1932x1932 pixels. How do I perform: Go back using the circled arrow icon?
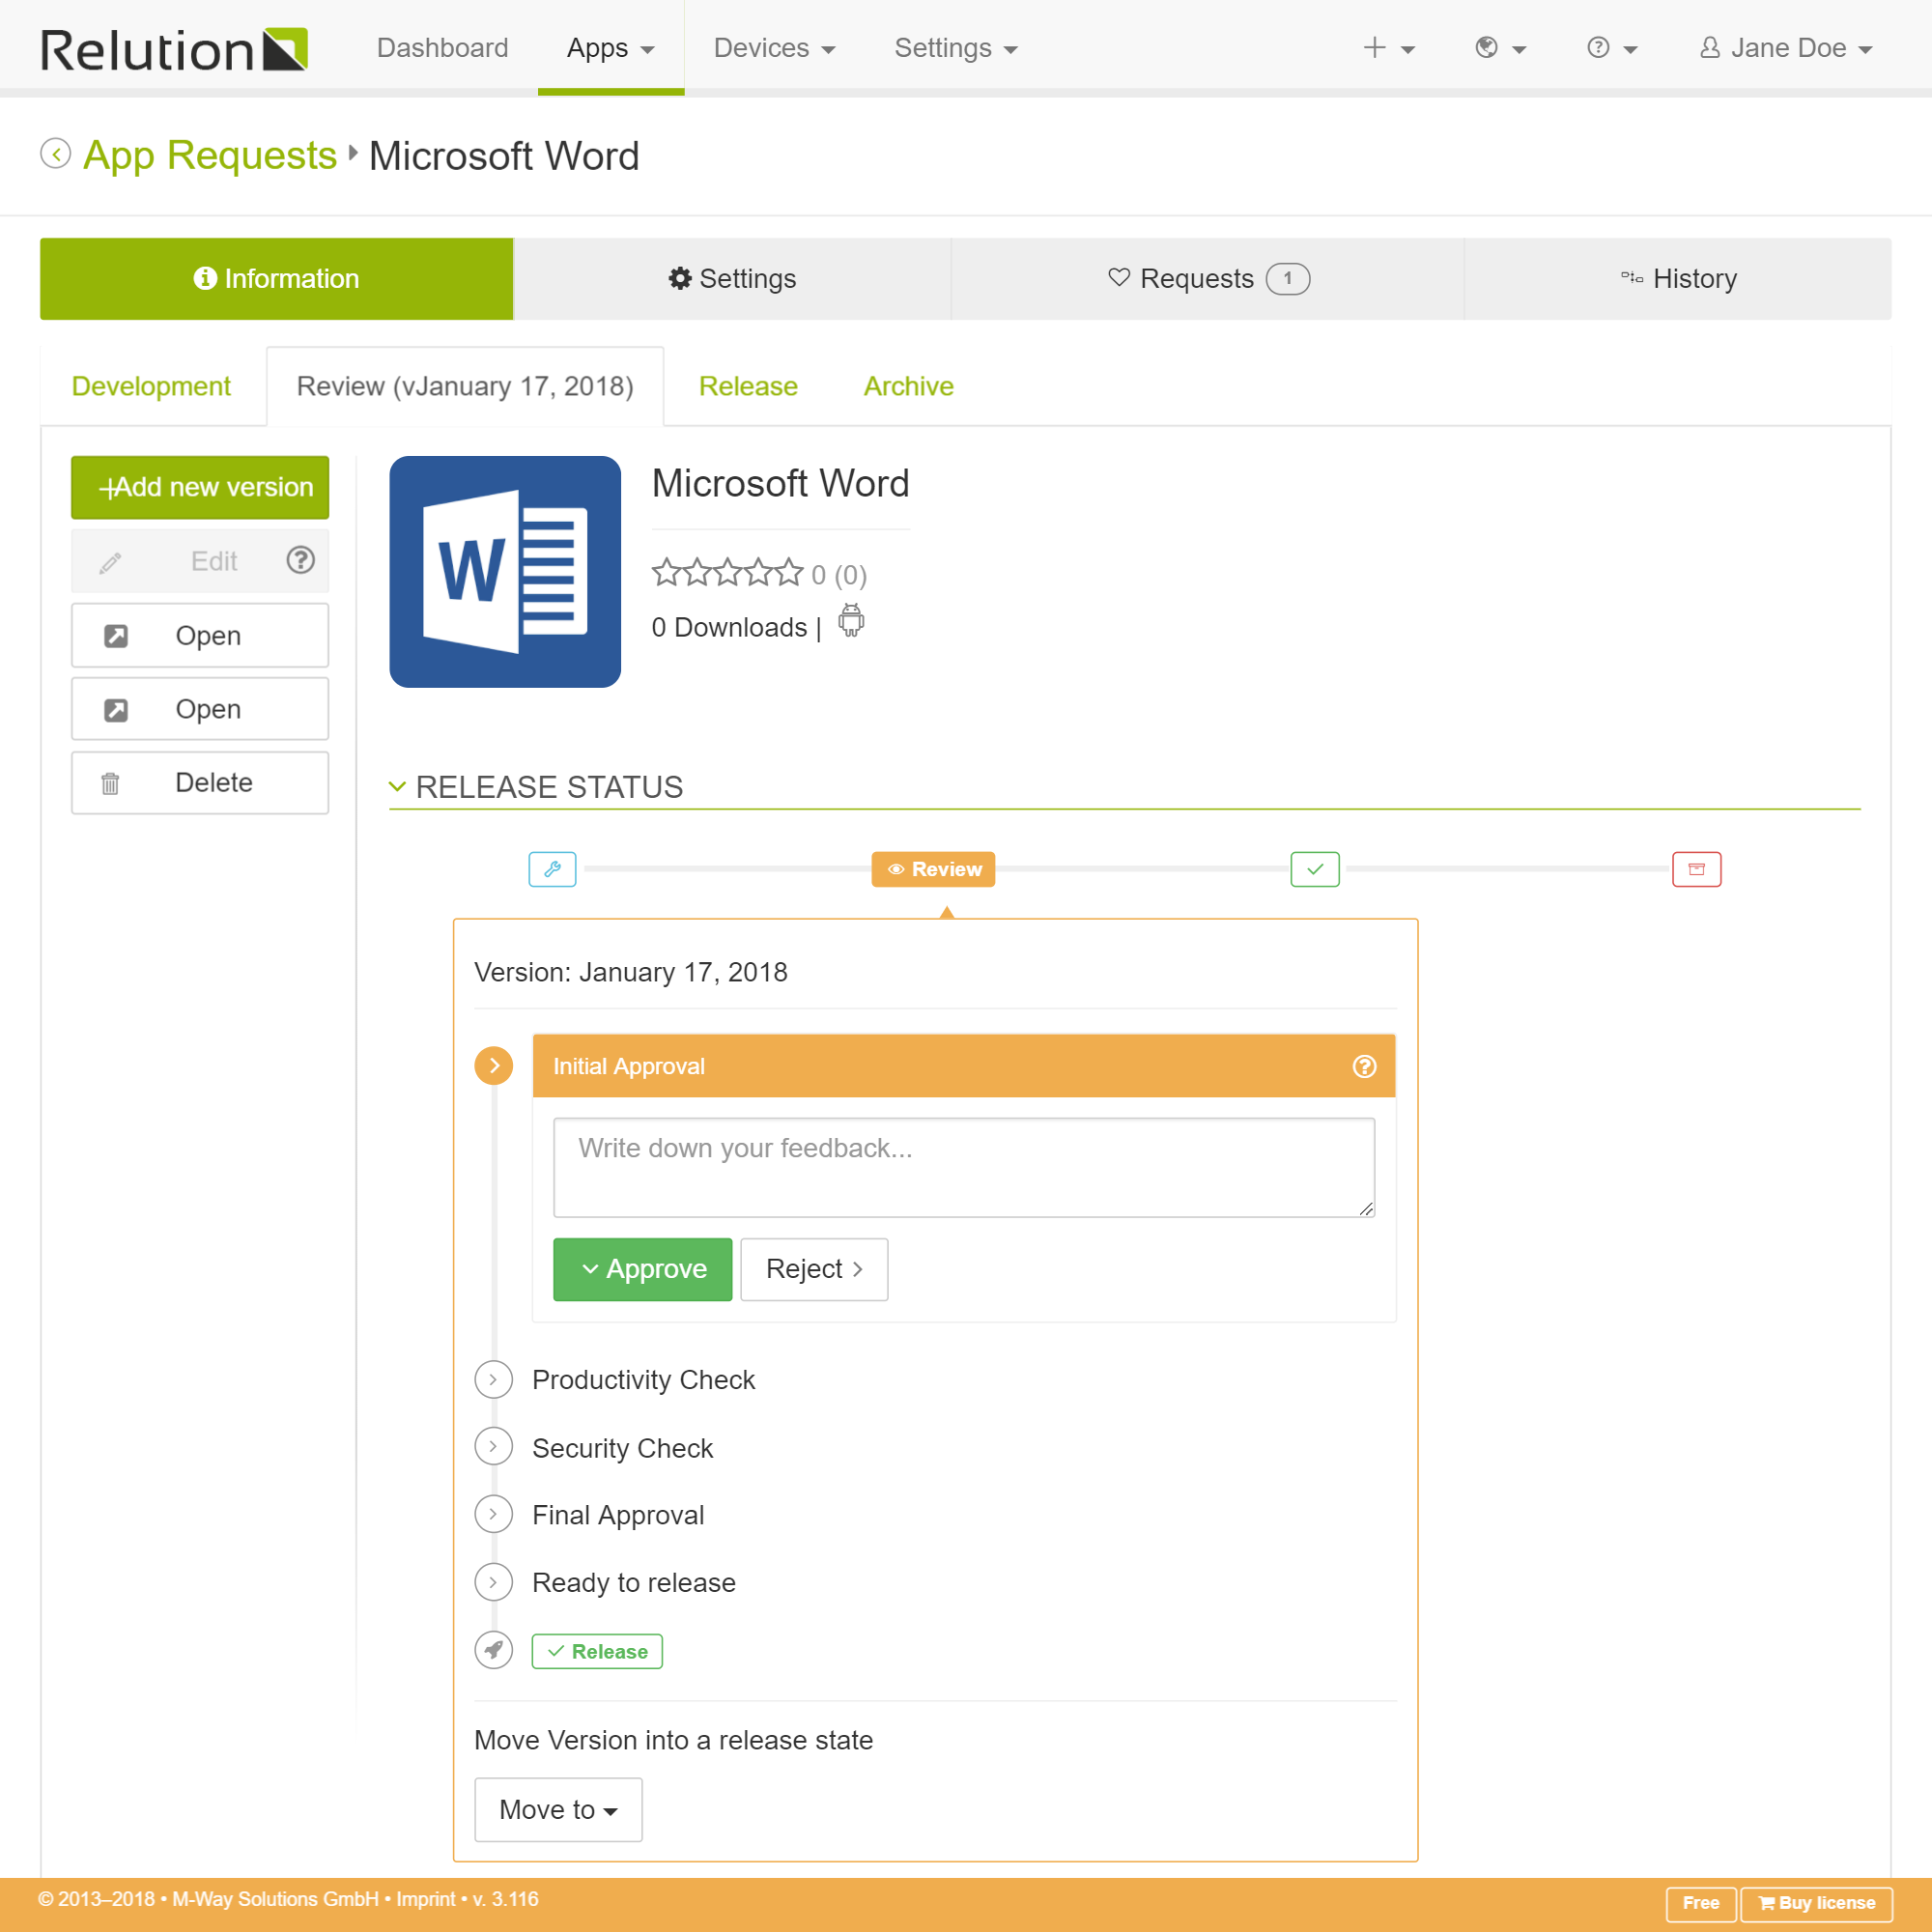(56, 154)
